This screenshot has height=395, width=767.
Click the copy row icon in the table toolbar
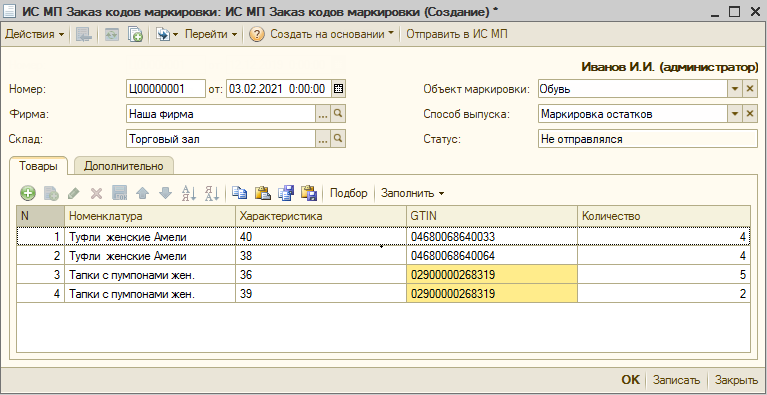pyautogui.click(x=51, y=193)
